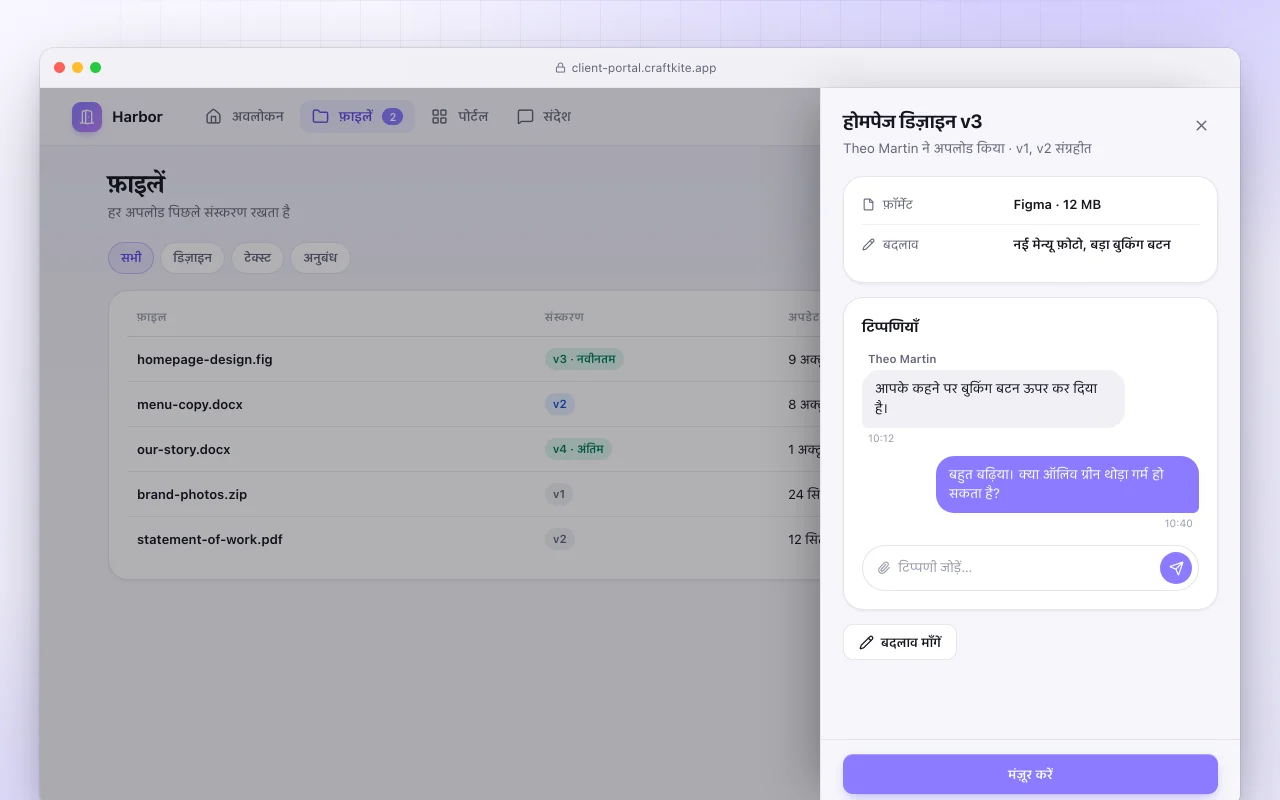Switch to the संदेश tab
The height and width of the screenshot is (800, 1280).
[544, 117]
